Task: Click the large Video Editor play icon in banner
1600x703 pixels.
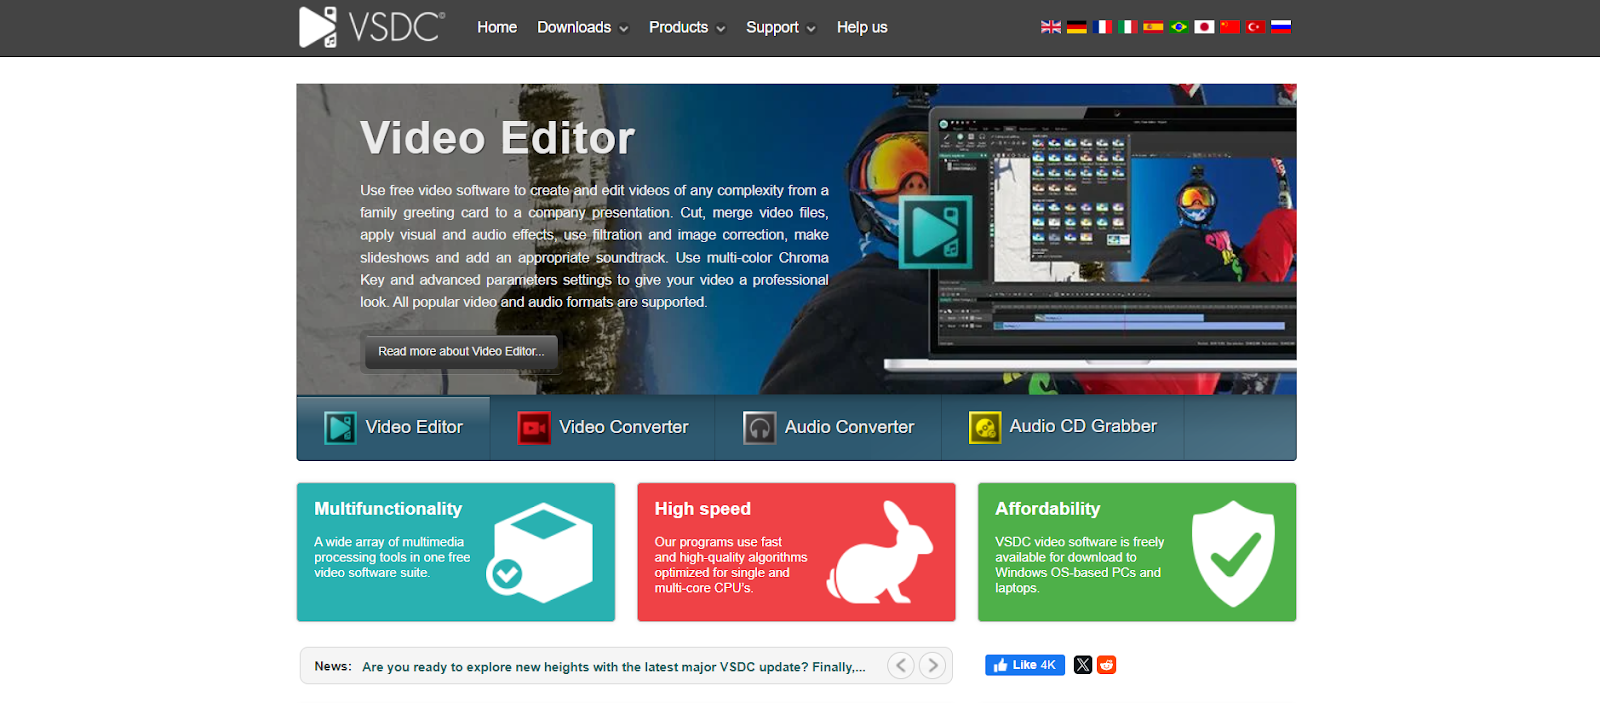Action: (936, 232)
